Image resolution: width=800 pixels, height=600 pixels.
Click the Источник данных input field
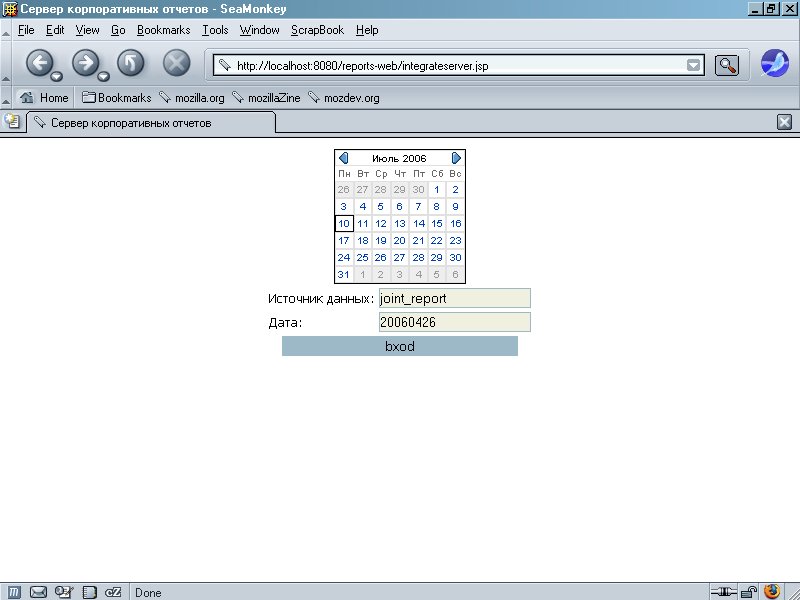pos(455,298)
